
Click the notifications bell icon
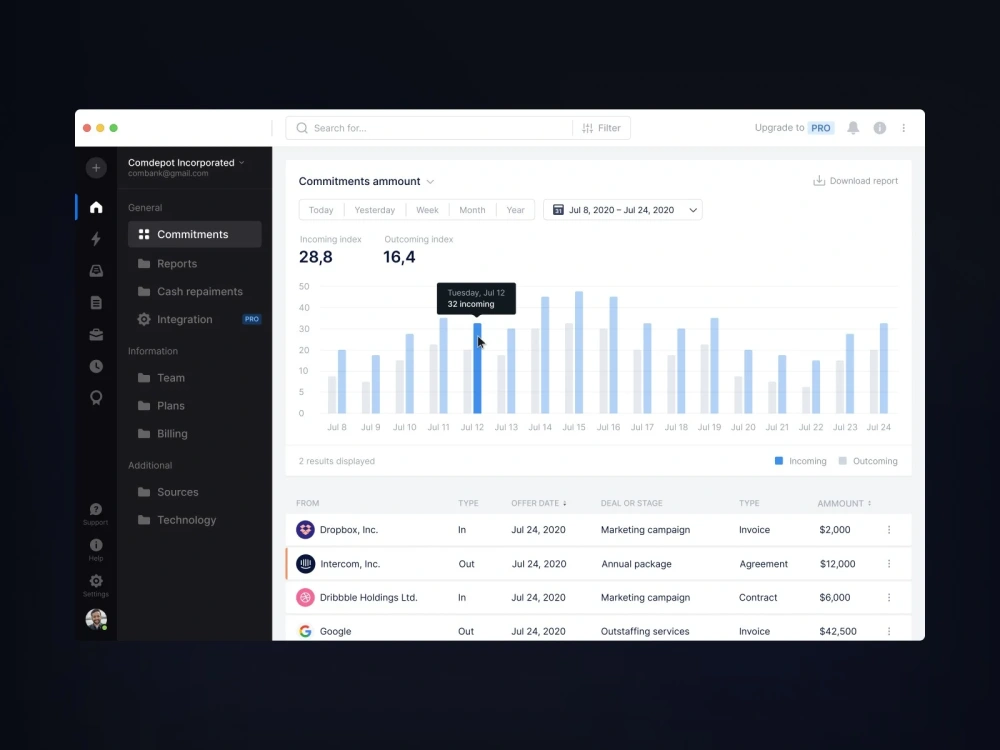tap(853, 128)
